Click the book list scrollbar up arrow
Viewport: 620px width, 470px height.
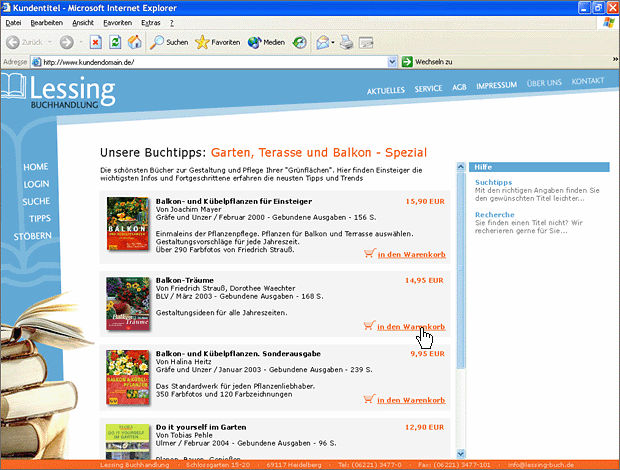click(x=461, y=167)
